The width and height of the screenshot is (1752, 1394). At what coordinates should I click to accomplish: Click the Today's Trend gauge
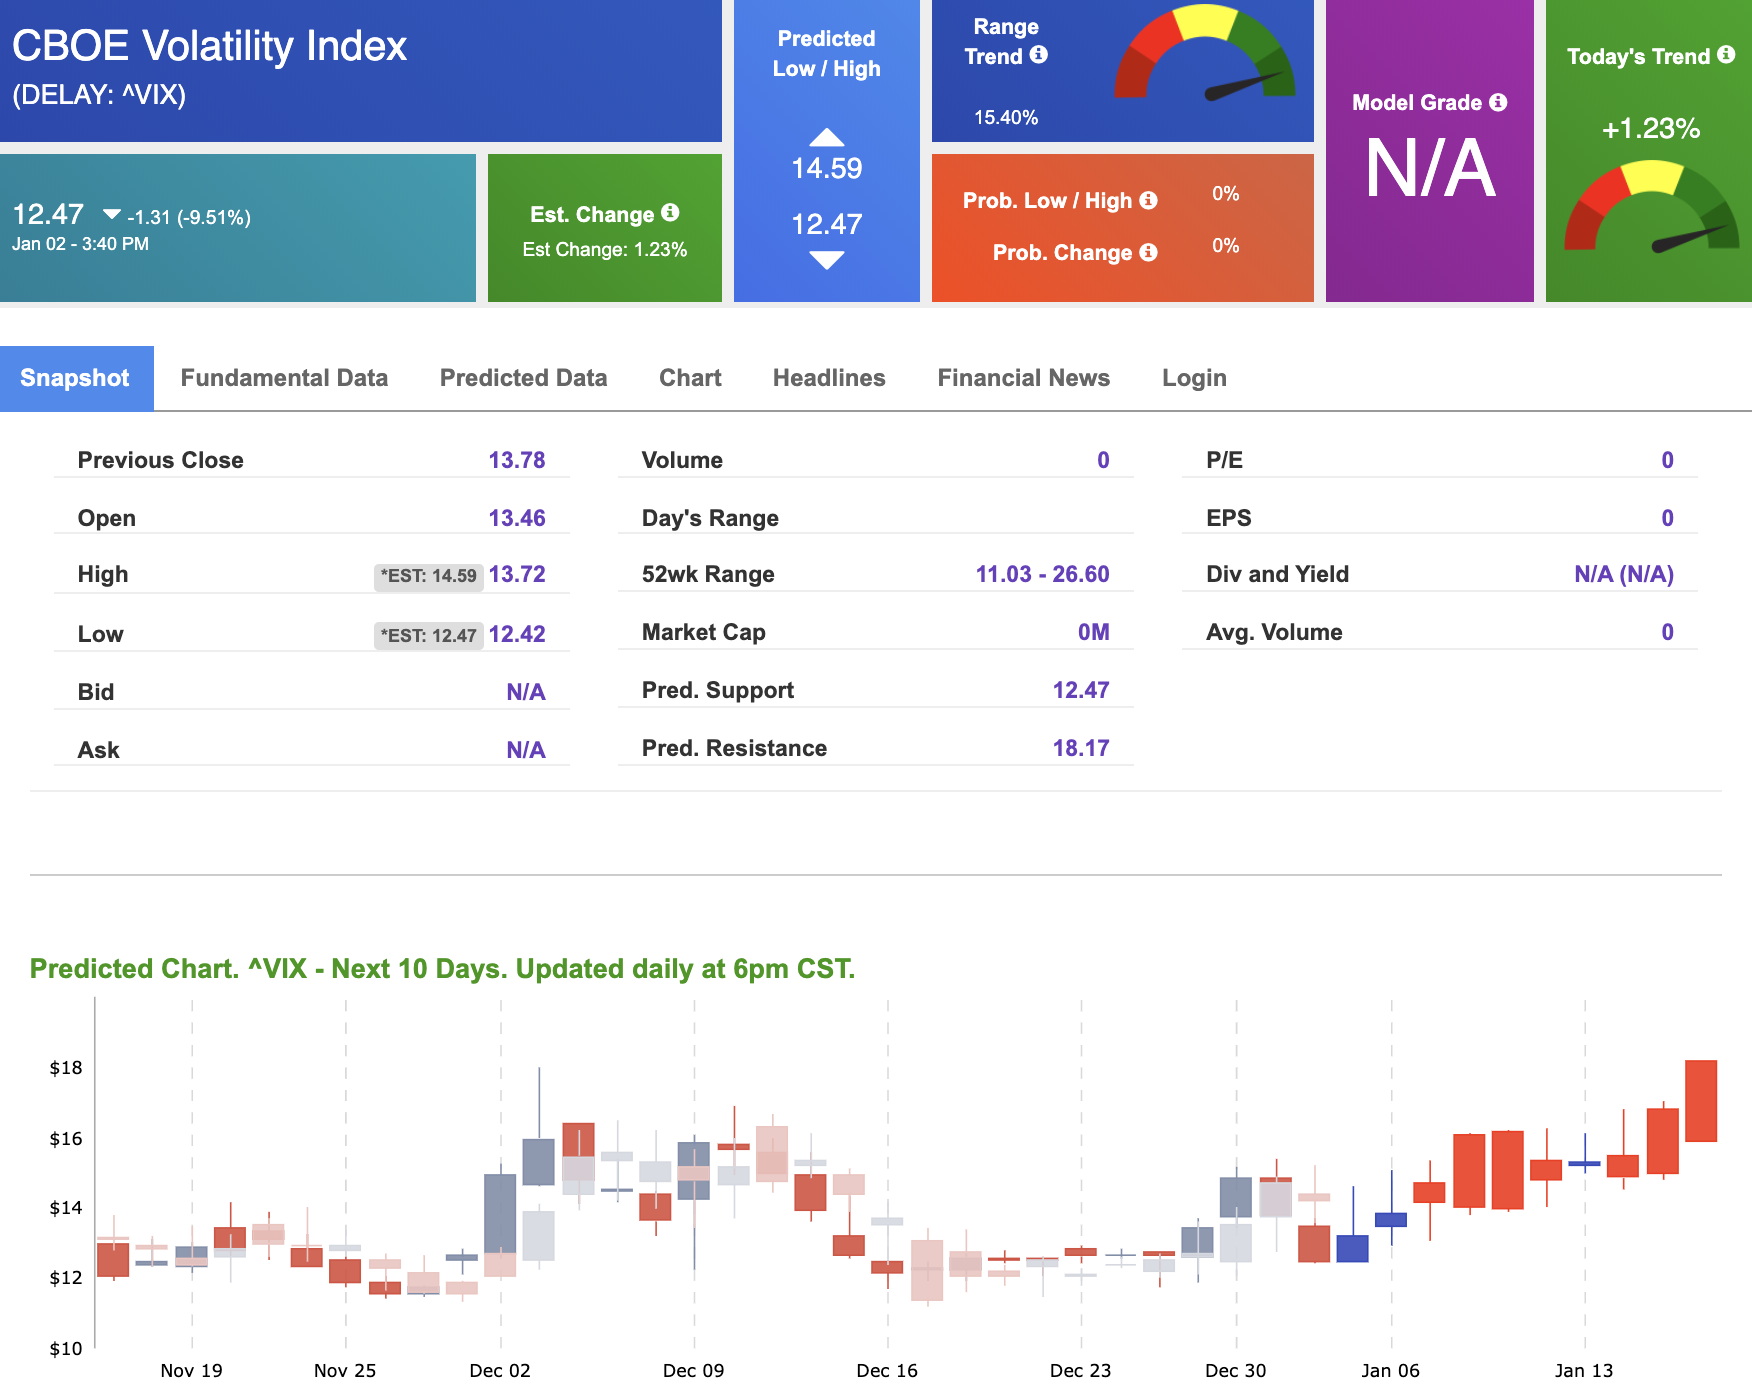1651,206
